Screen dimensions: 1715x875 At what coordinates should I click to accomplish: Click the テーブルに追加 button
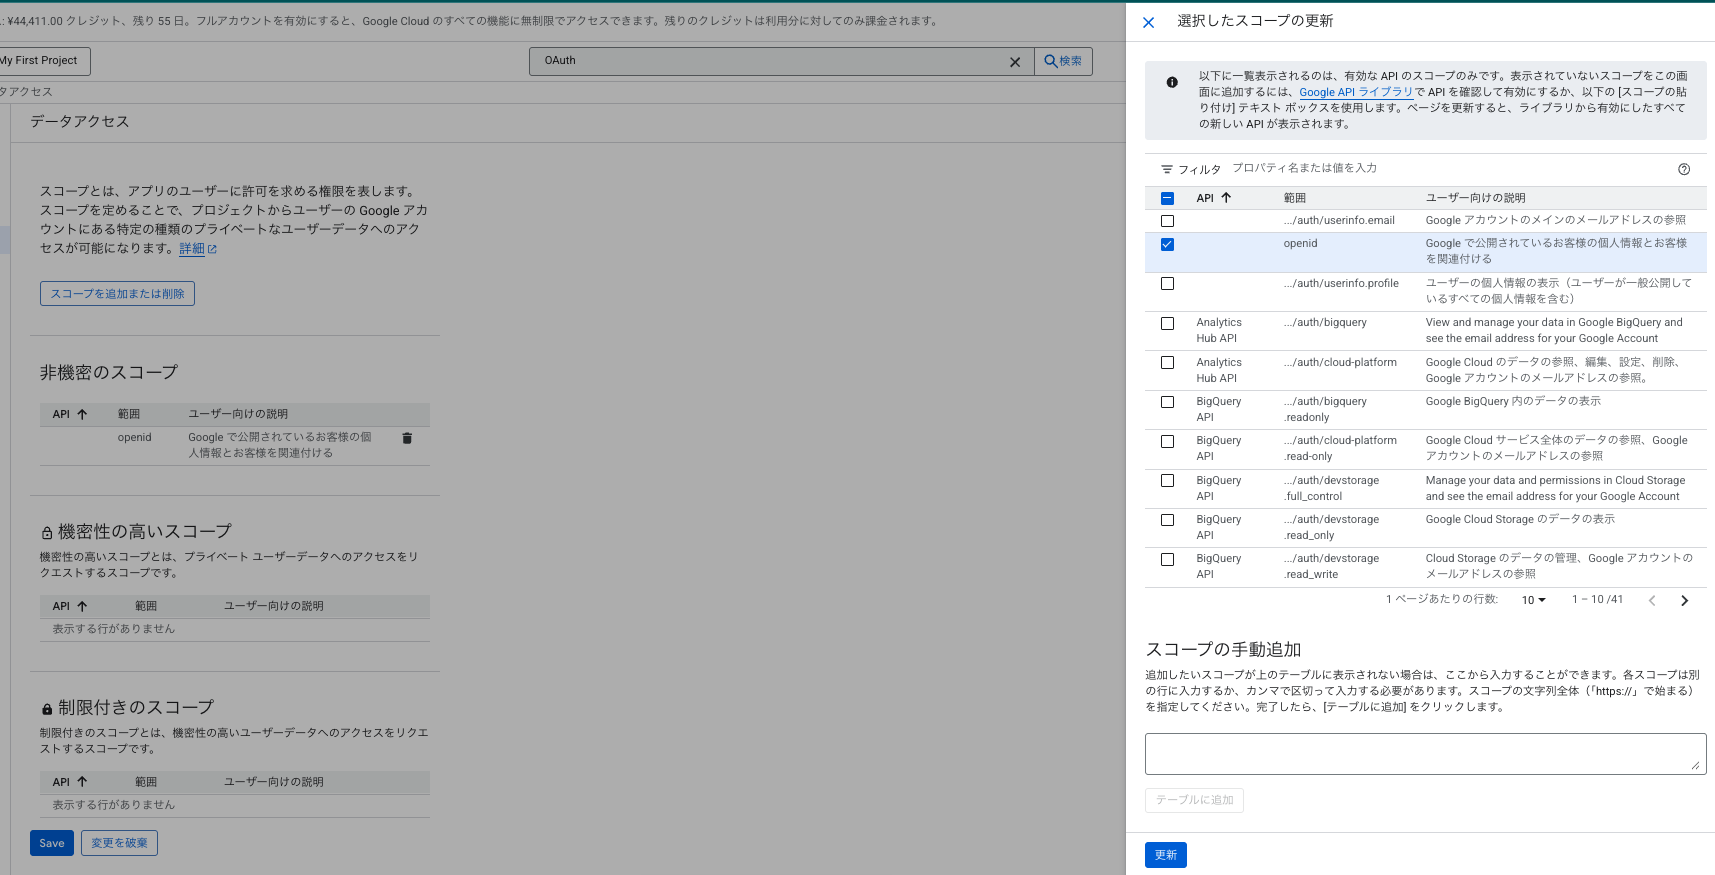click(1194, 800)
